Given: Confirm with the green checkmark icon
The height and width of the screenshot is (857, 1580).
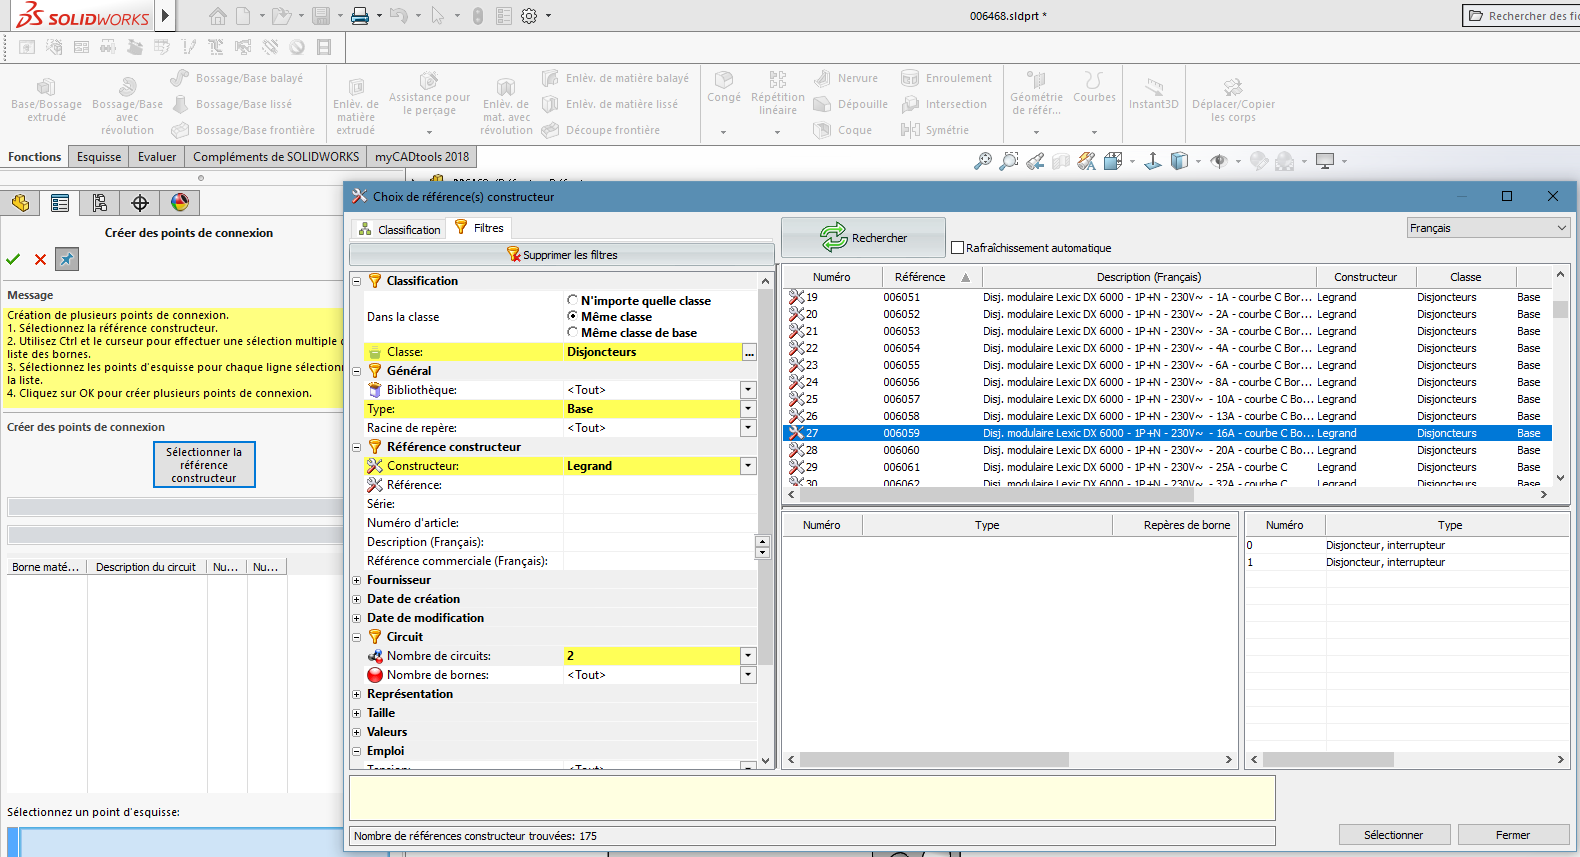Looking at the screenshot, I should click(x=13, y=259).
